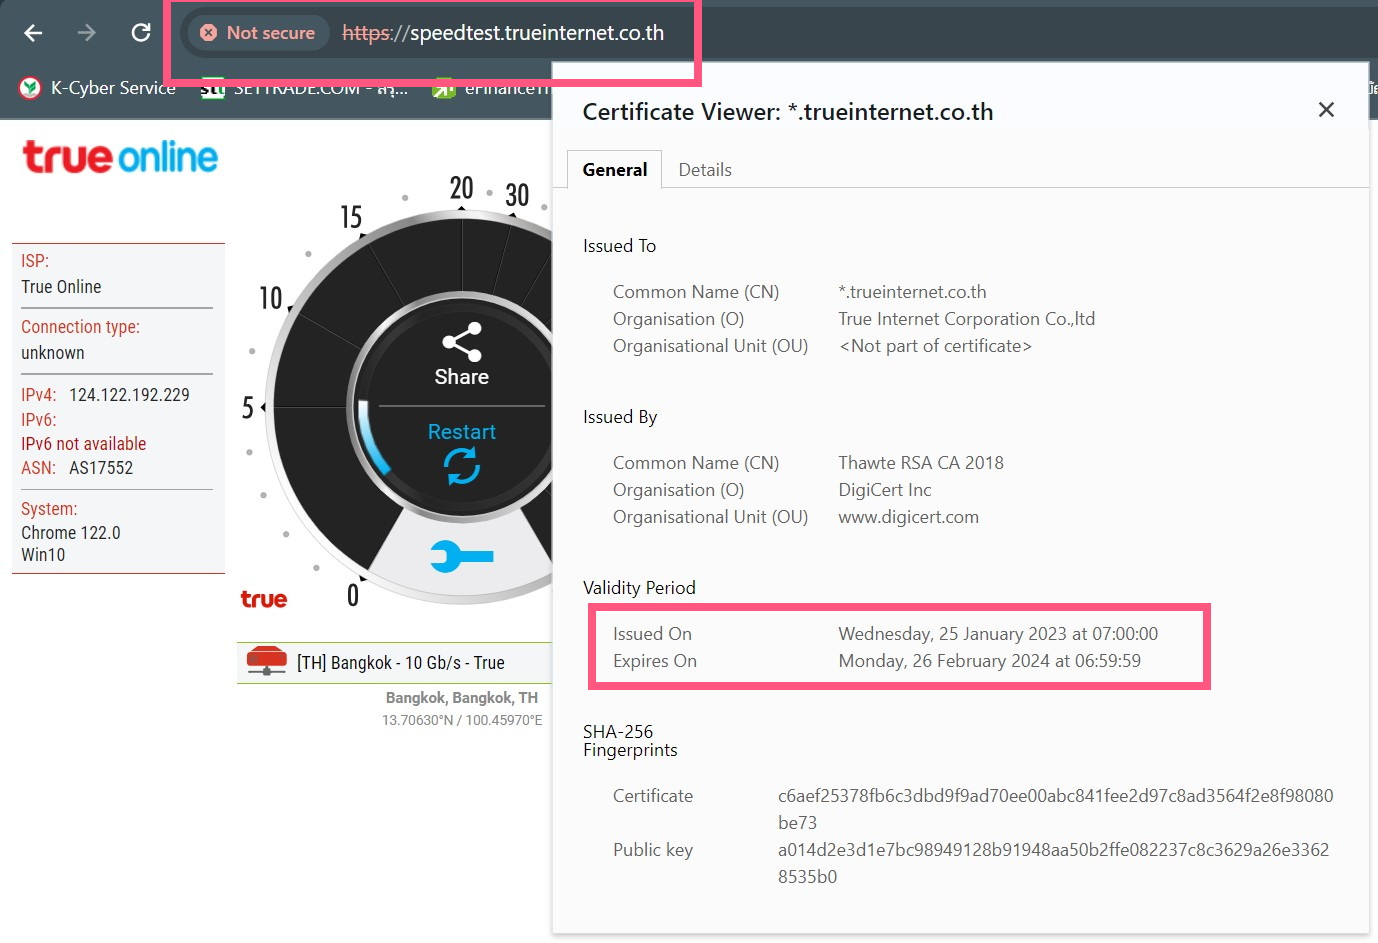Image resolution: width=1378 pixels, height=943 pixels.
Task: Click the Chrome 122.0 system text
Action: pyautogui.click(x=71, y=533)
